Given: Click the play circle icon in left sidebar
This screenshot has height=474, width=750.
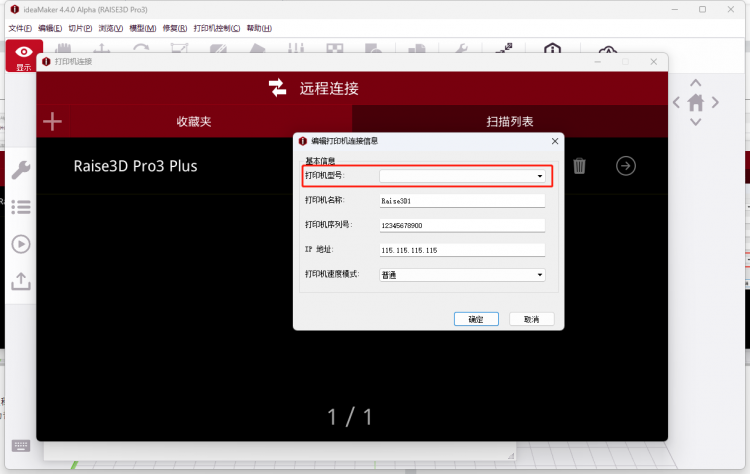Looking at the screenshot, I should click(21, 244).
